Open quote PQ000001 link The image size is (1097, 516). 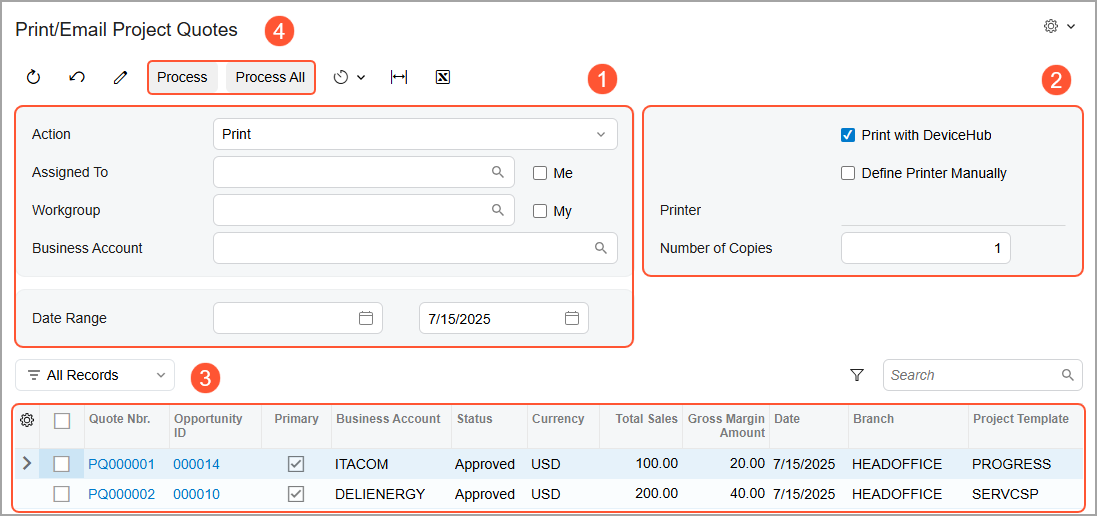pos(122,464)
